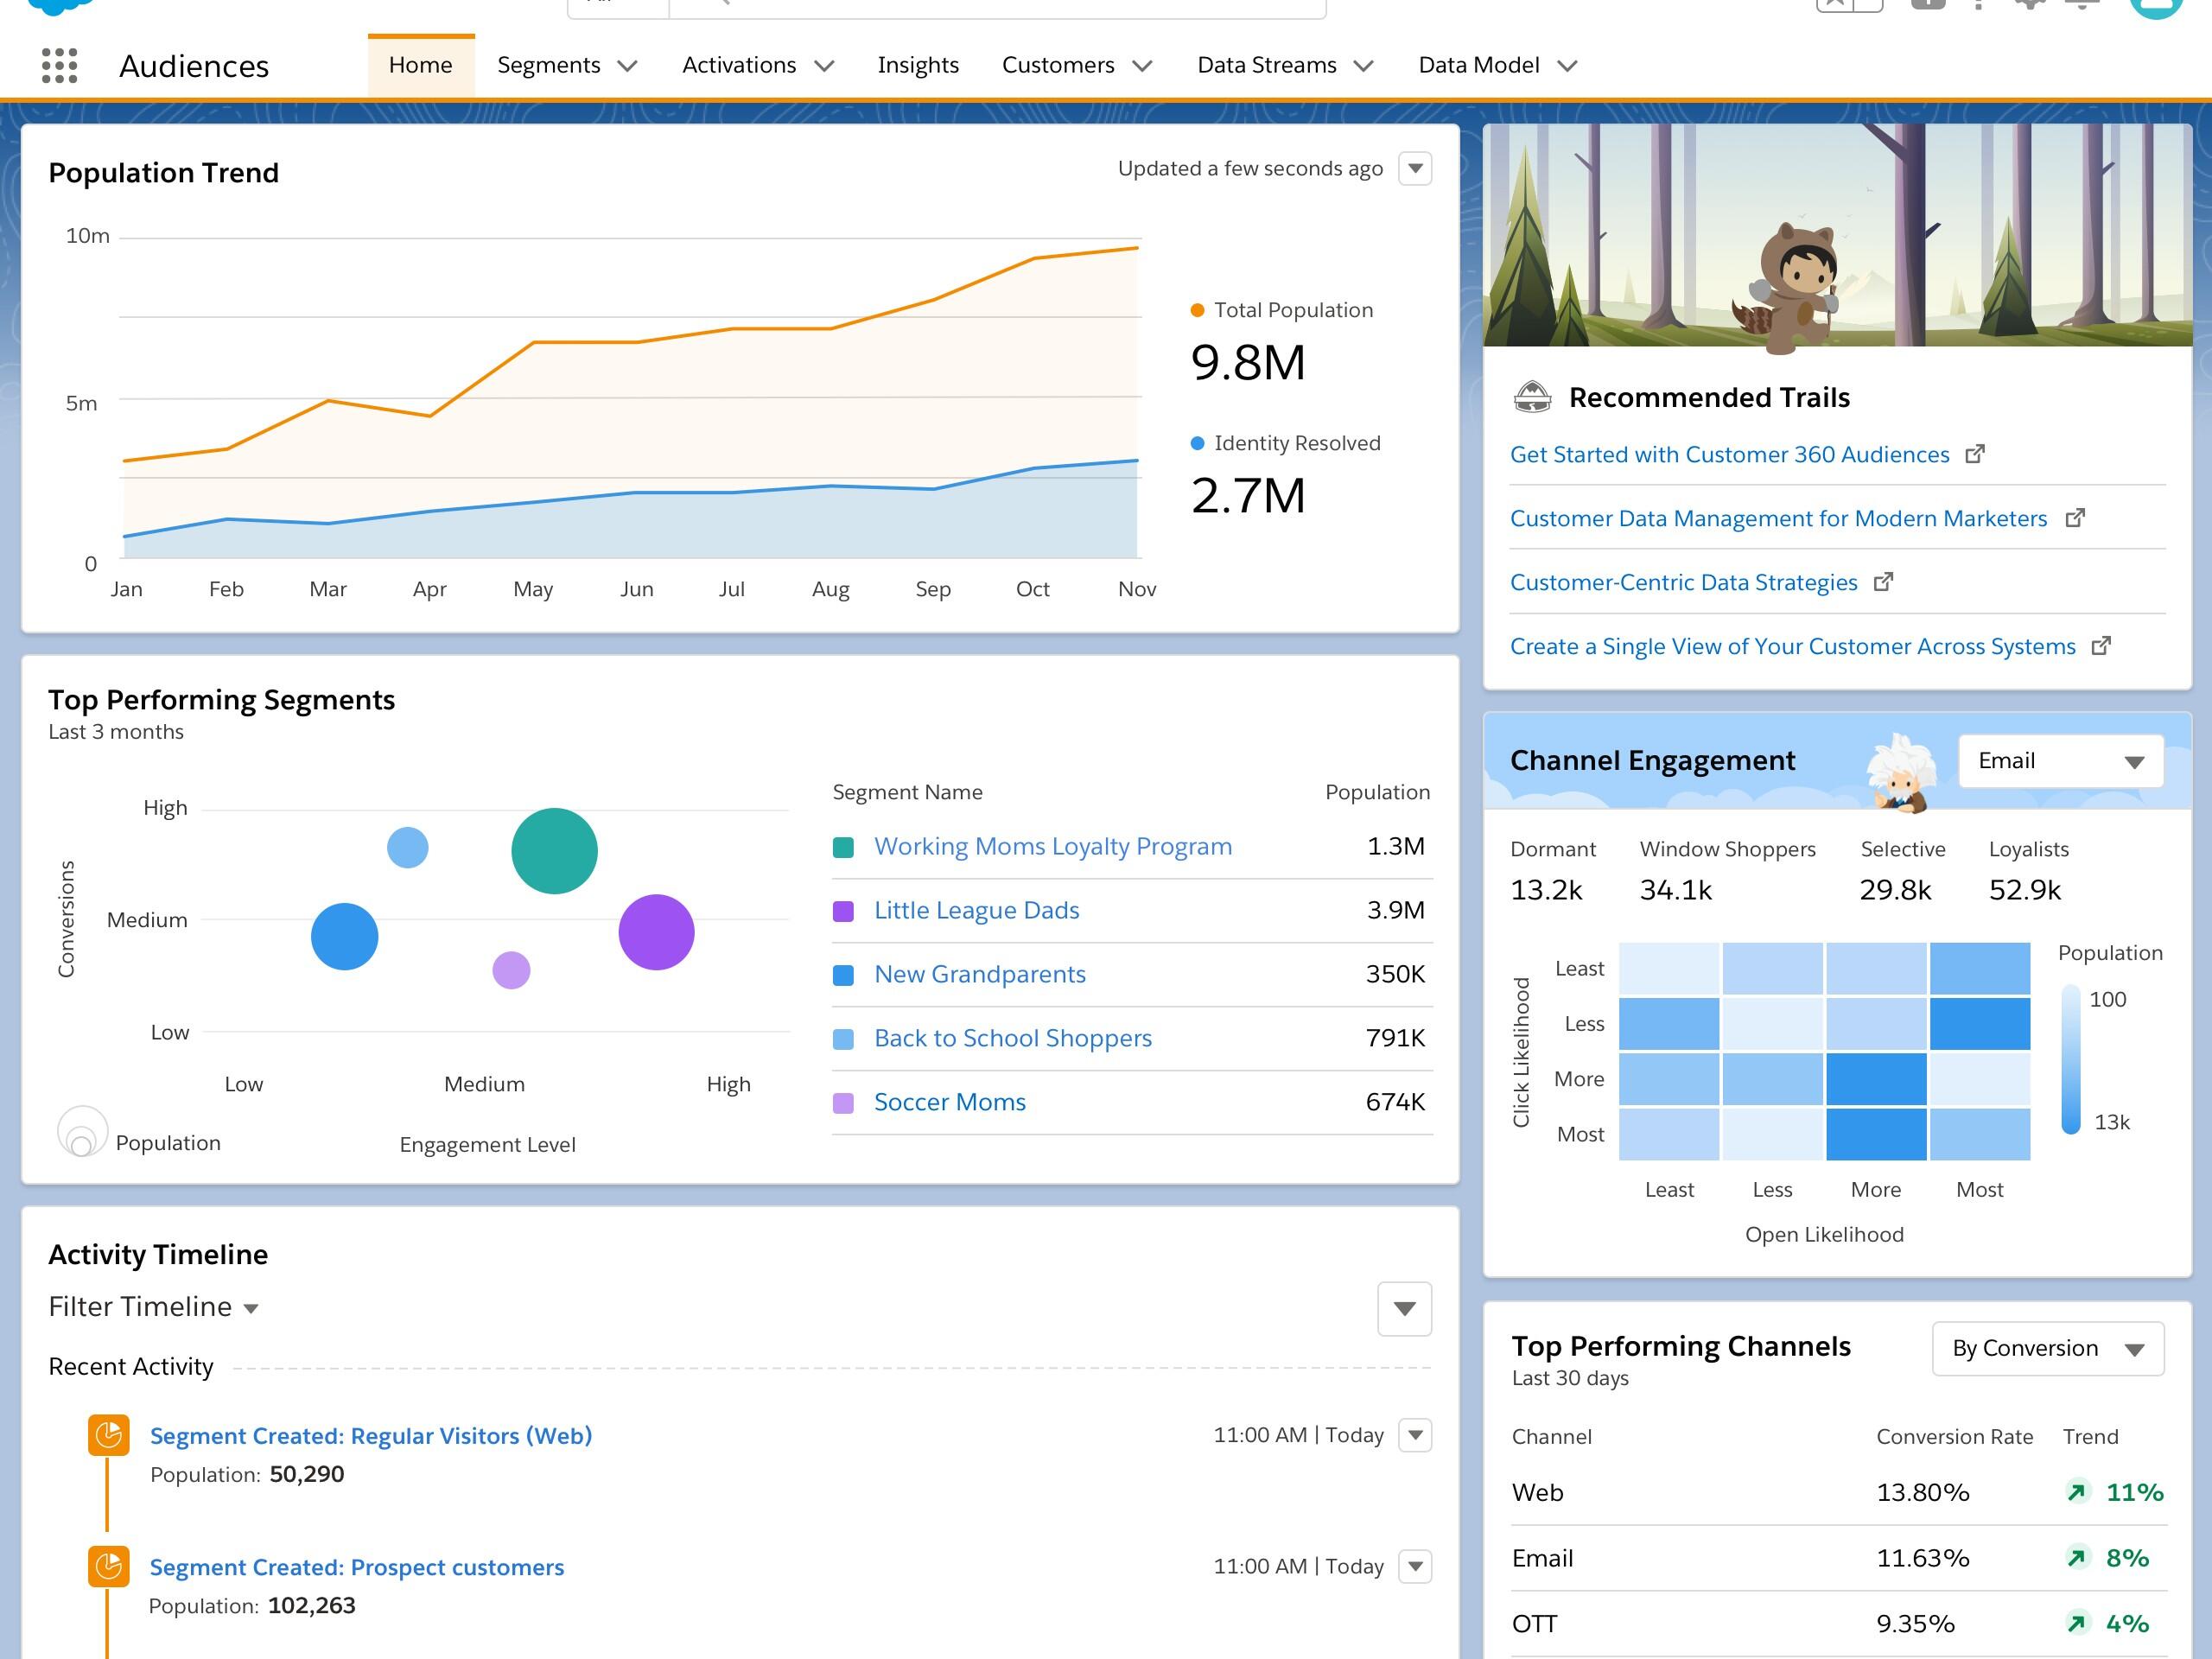This screenshot has height=1659, width=2212.
Task: Expand the Data Model tab chevron
Action: click(x=1567, y=66)
